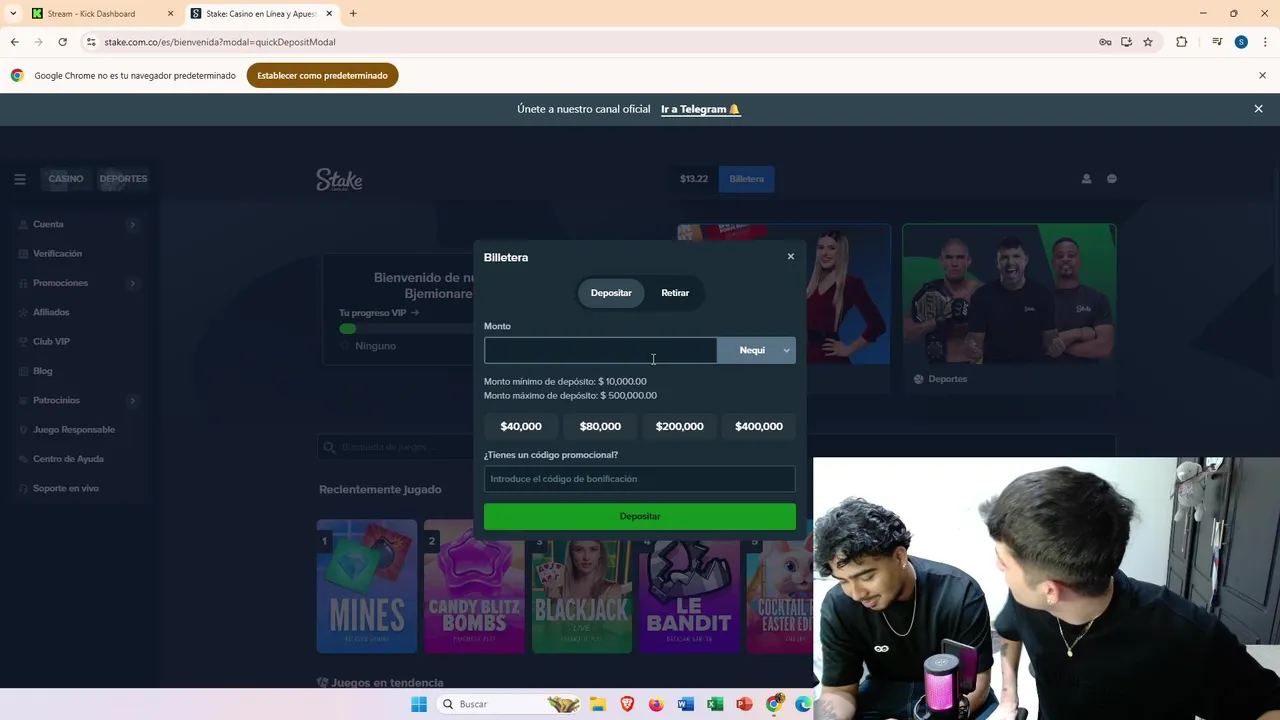The image size is (1280, 720).
Task: Open Afiliados in the sidebar
Action: 51,312
